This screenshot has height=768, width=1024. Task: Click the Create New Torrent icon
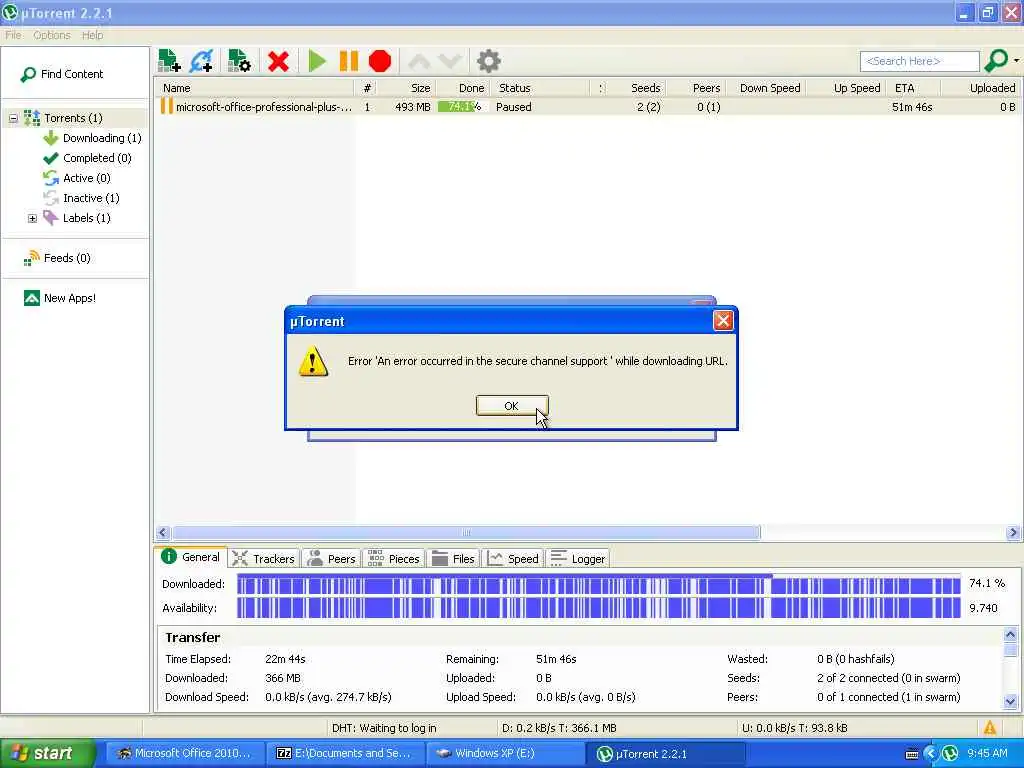[239, 61]
